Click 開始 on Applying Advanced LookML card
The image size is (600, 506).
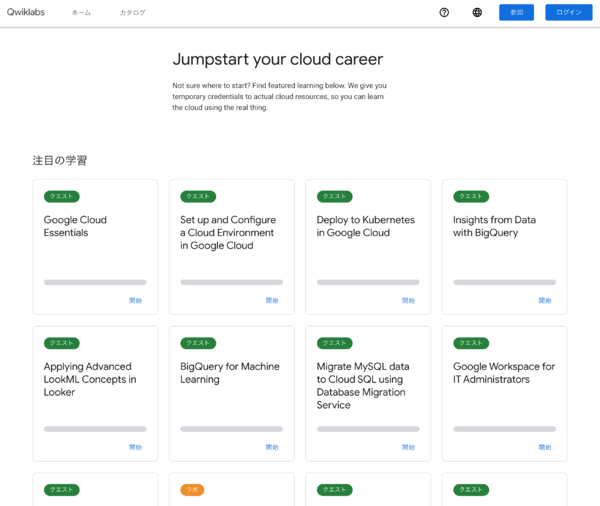point(135,447)
